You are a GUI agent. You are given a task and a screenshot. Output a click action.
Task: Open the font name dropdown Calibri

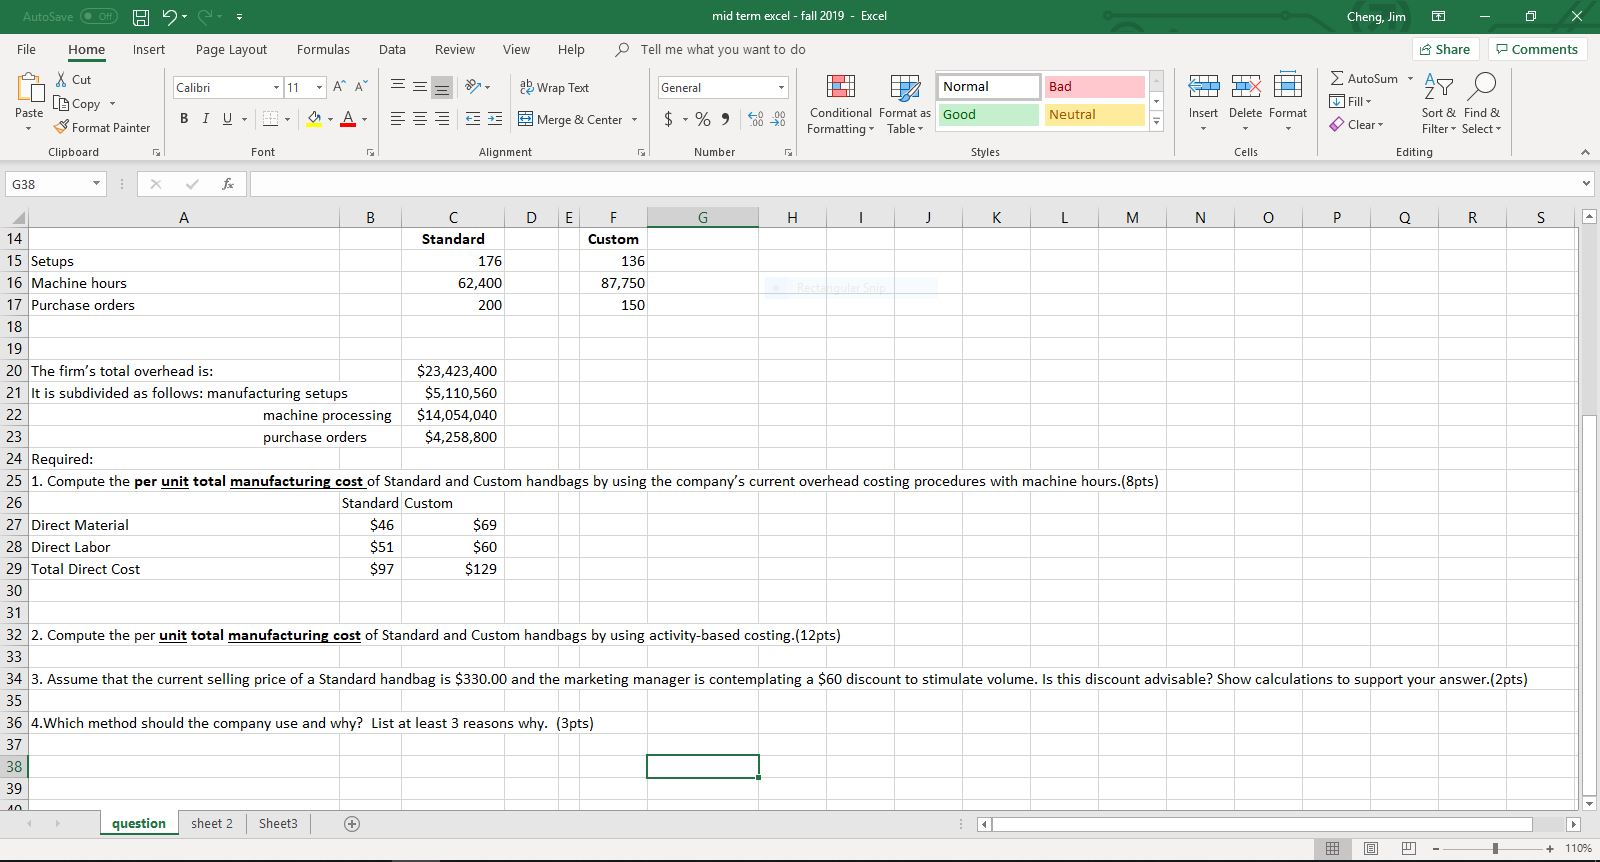pyautogui.click(x=276, y=88)
